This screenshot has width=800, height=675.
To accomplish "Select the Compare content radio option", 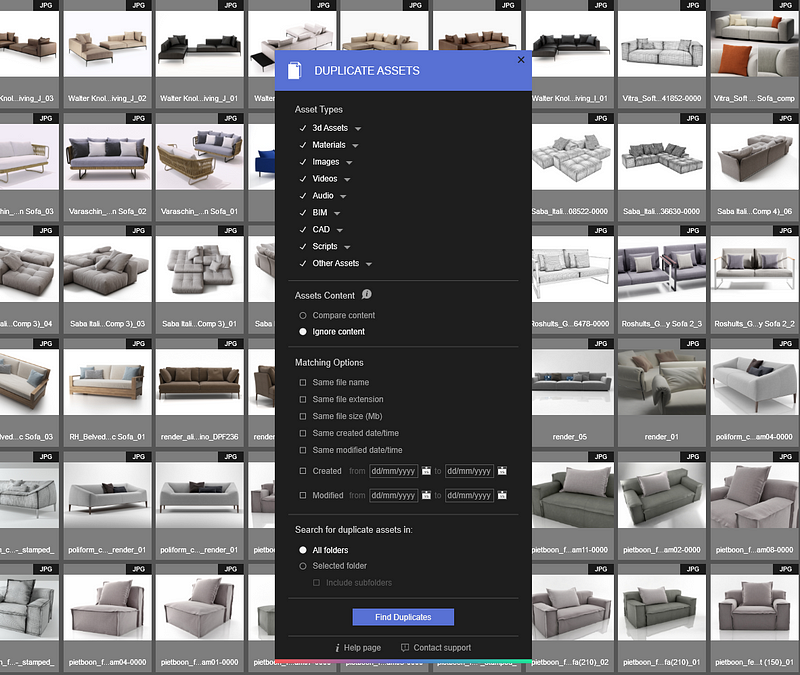I will [x=303, y=315].
